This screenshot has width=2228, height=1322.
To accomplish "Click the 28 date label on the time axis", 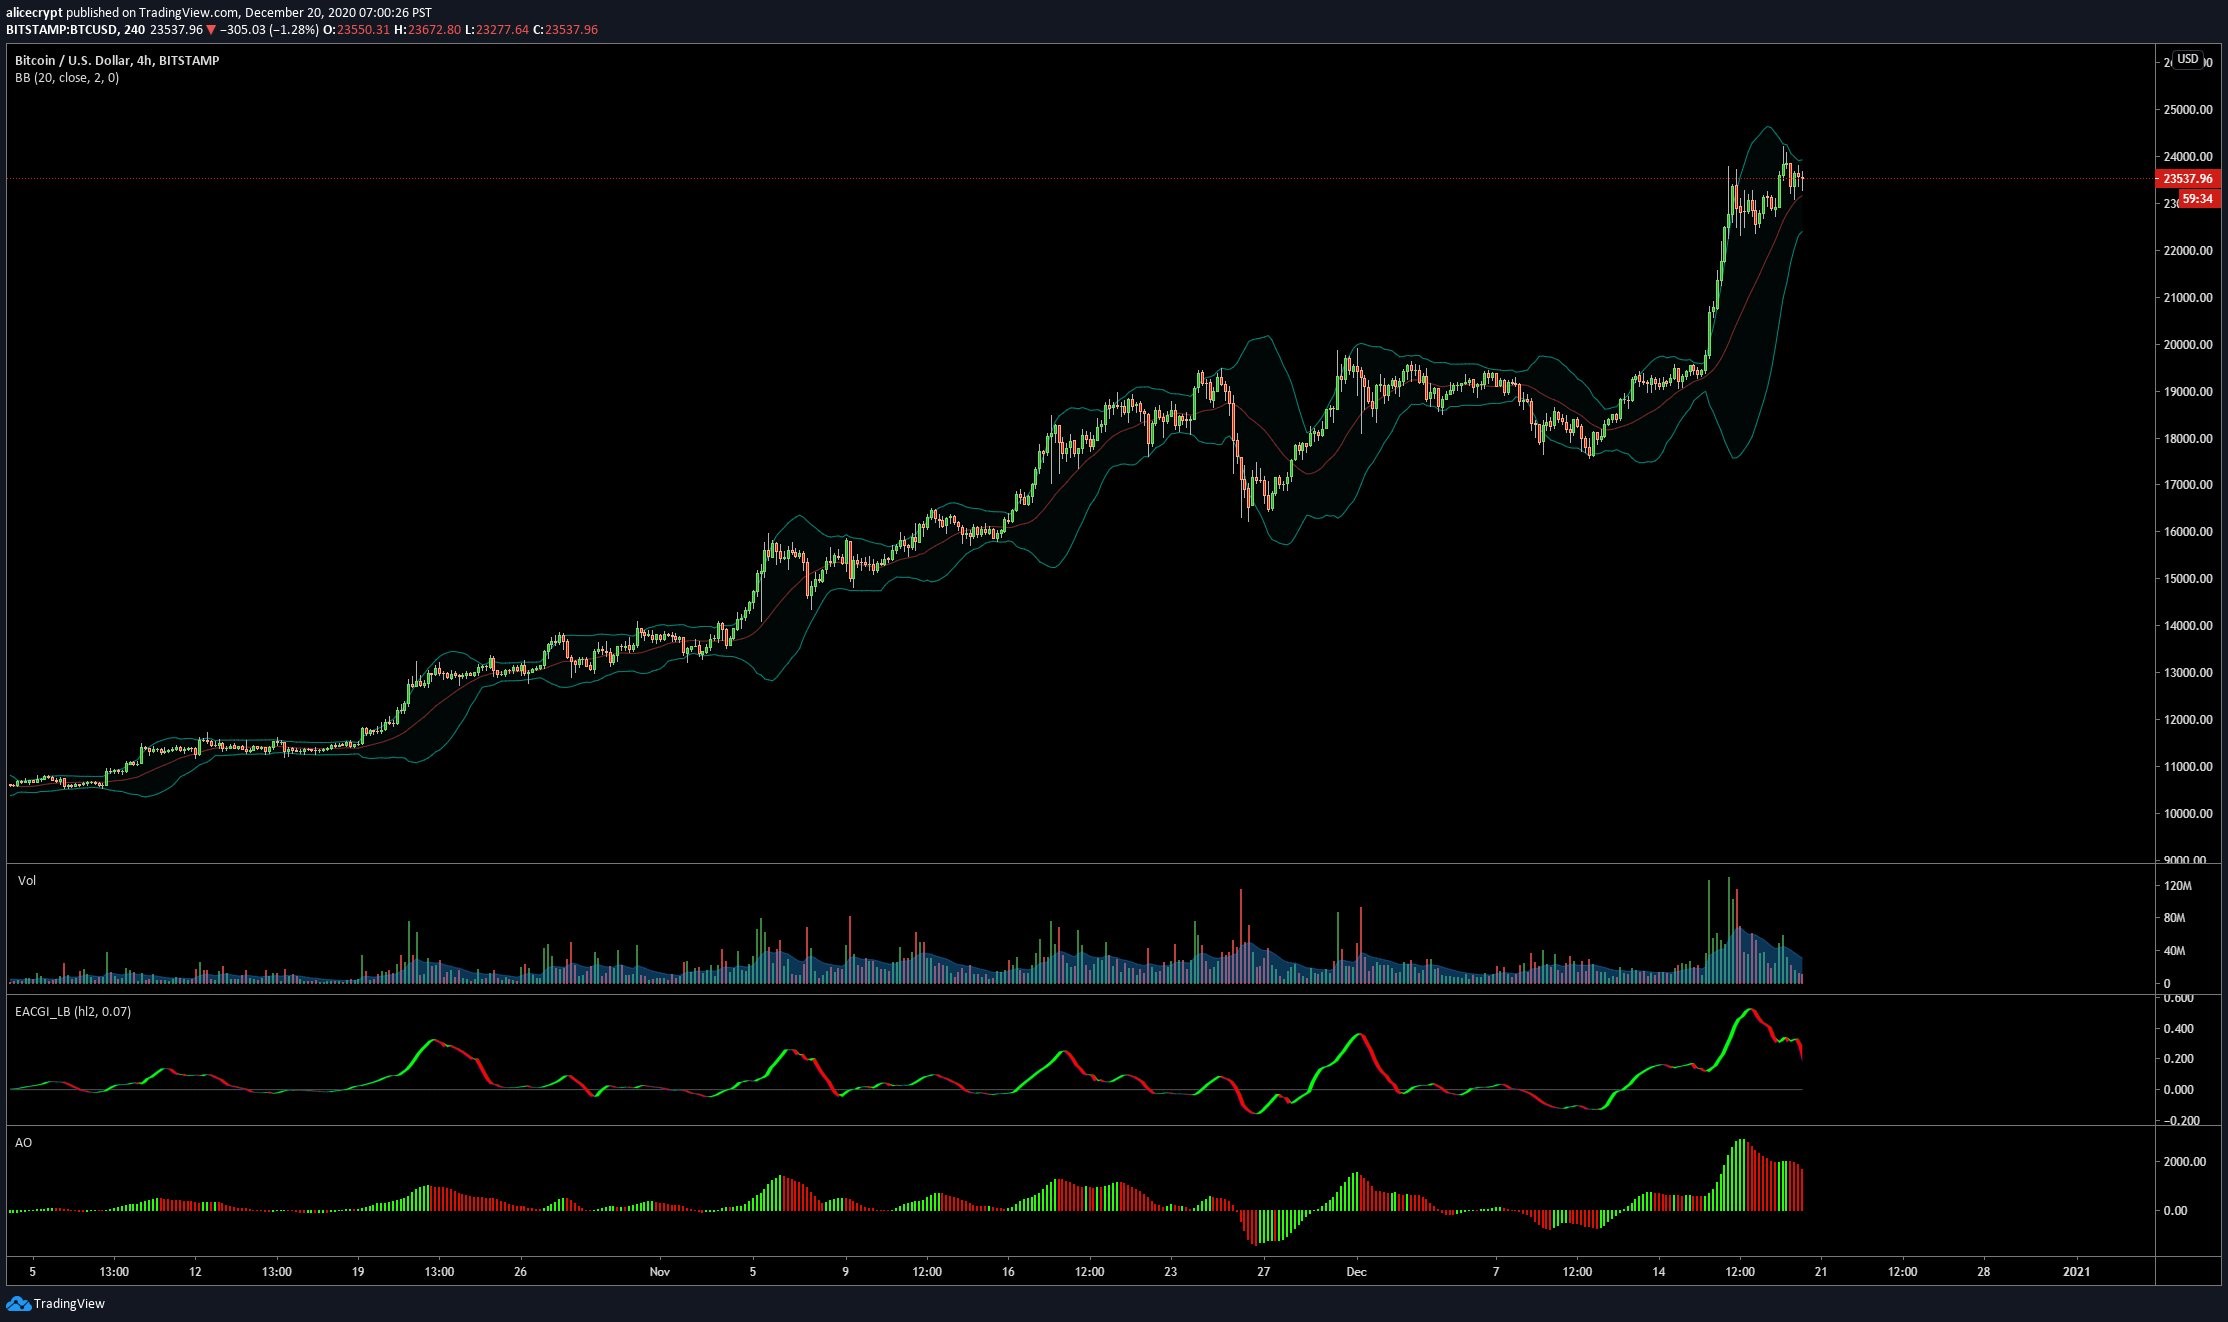I will (x=1984, y=1272).
